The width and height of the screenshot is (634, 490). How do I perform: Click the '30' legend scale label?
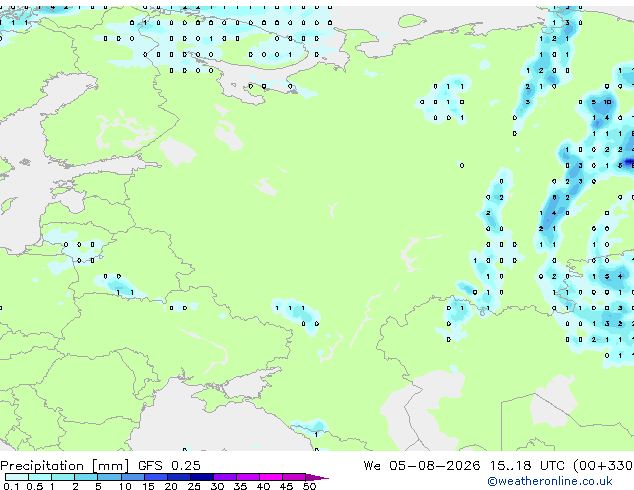click(217, 486)
